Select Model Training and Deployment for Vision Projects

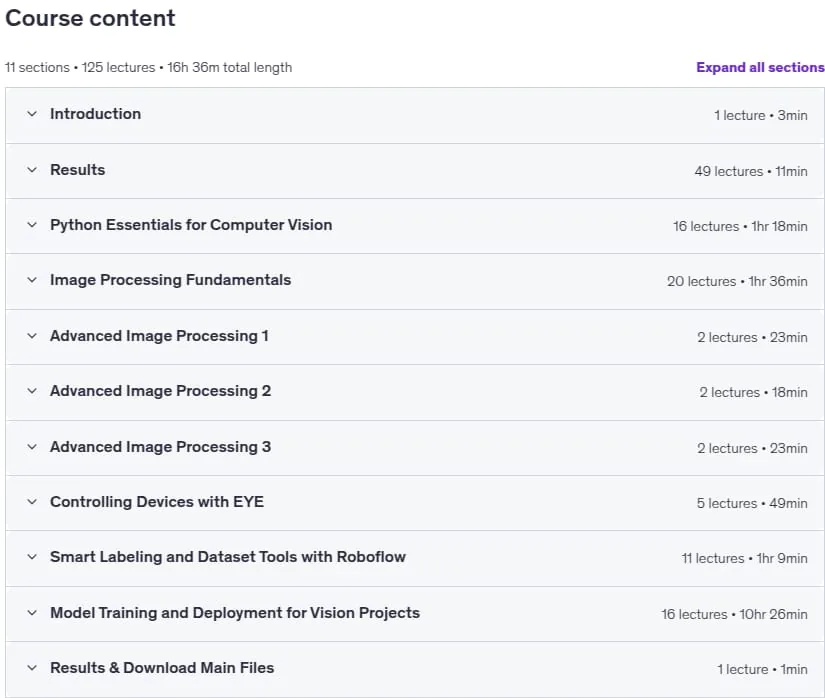click(235, 613)
